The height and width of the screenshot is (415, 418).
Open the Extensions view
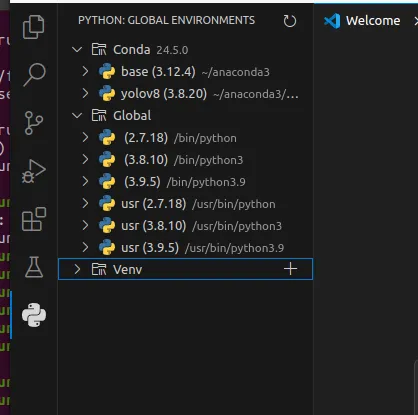(x=34, y=219)
